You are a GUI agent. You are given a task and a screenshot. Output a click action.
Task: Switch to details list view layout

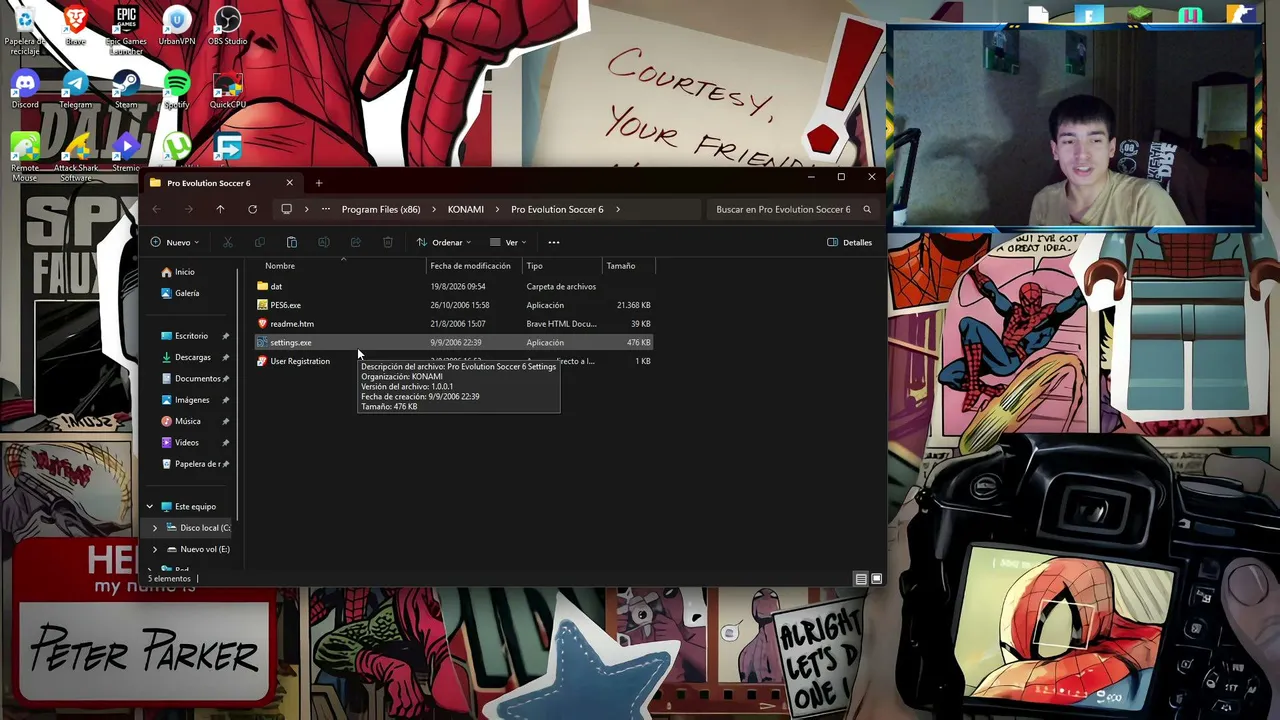point(860,578)
